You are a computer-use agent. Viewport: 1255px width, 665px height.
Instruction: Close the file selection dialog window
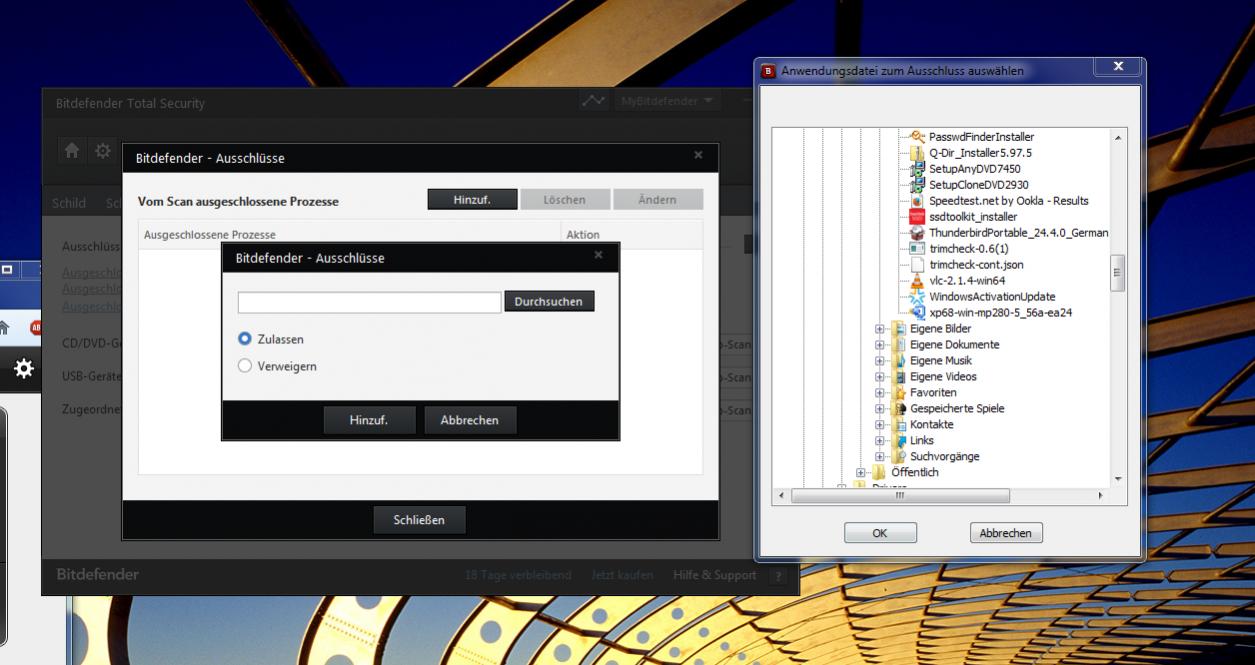[x=1118, y=66]
